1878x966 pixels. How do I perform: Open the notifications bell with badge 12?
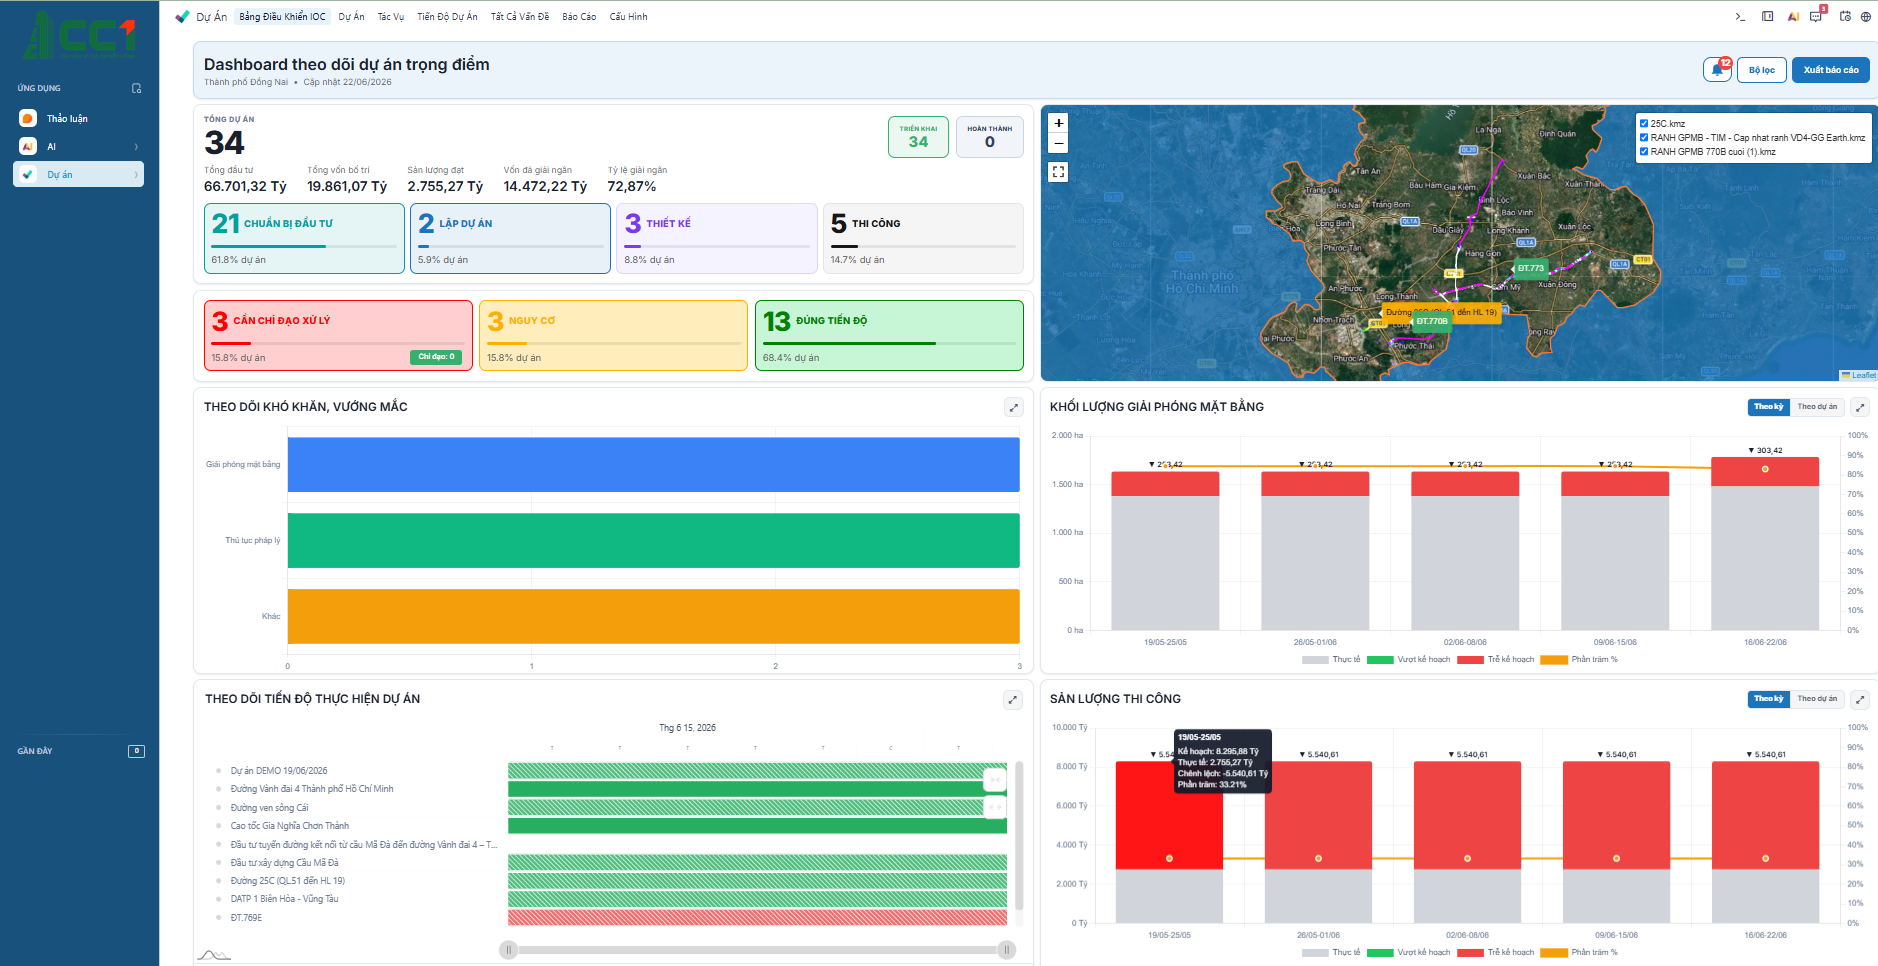[x=1717, y=70]
